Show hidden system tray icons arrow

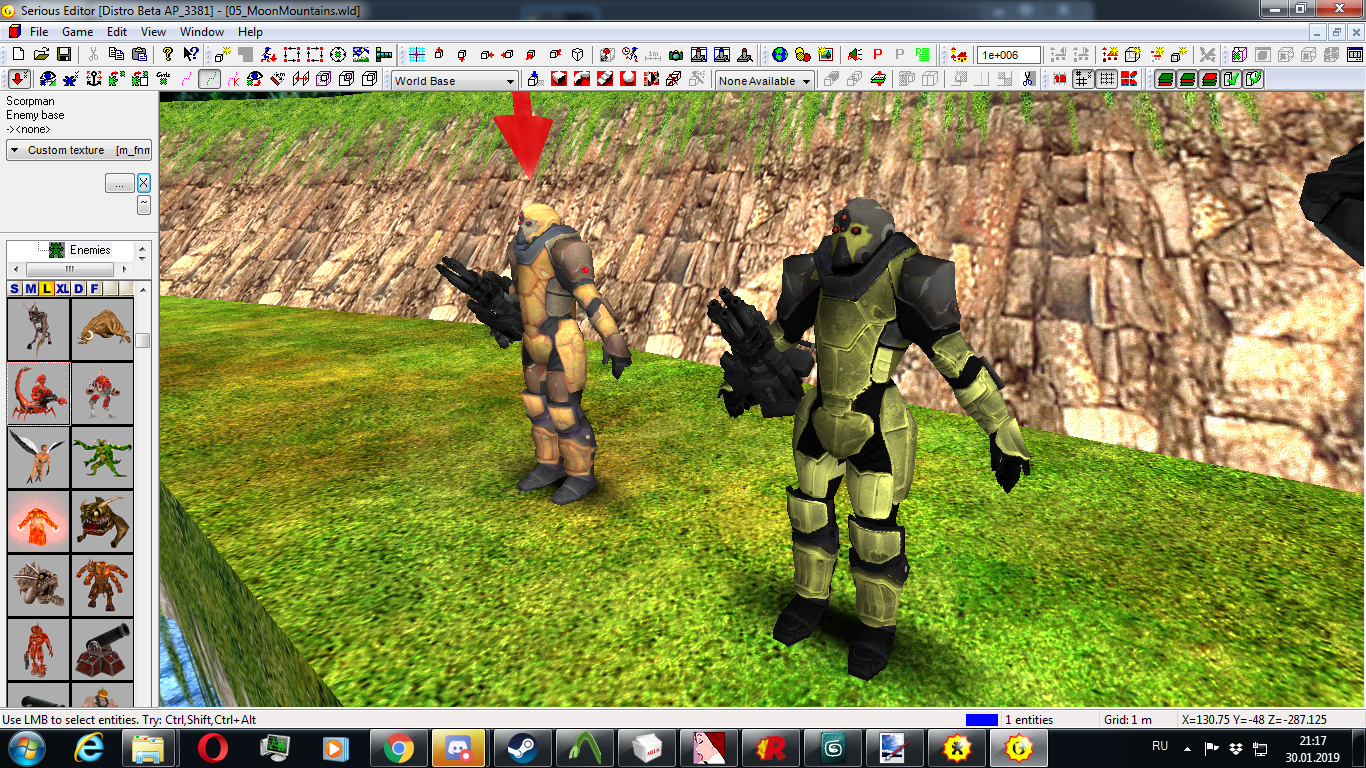click(x=1187, y=747)
